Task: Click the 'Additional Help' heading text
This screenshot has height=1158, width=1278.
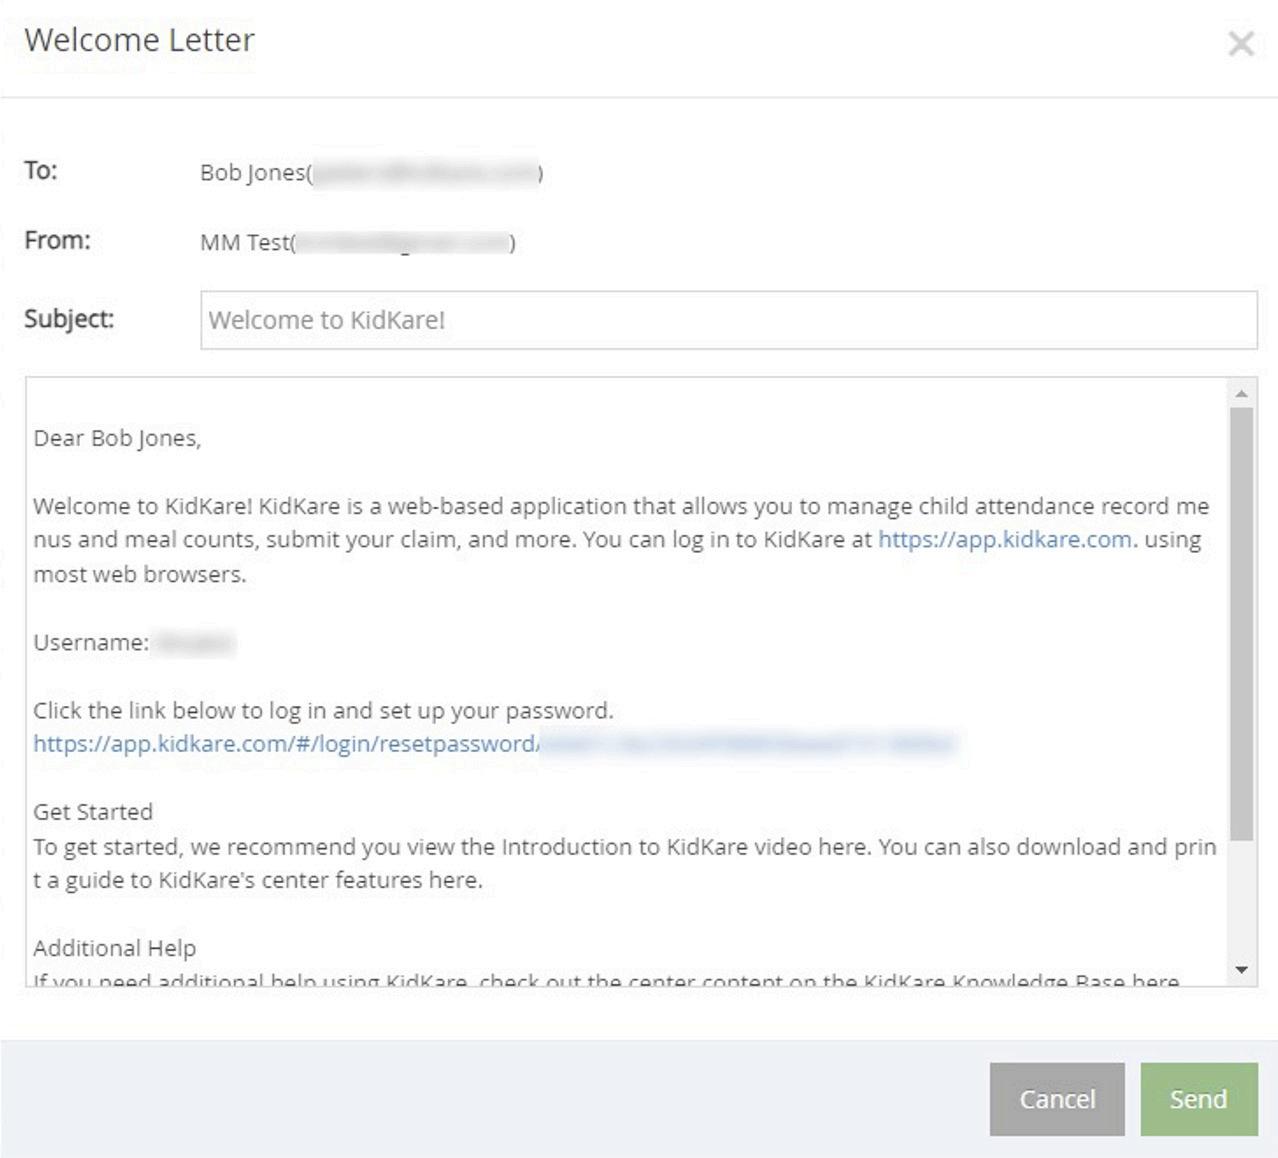Action: 114,948
